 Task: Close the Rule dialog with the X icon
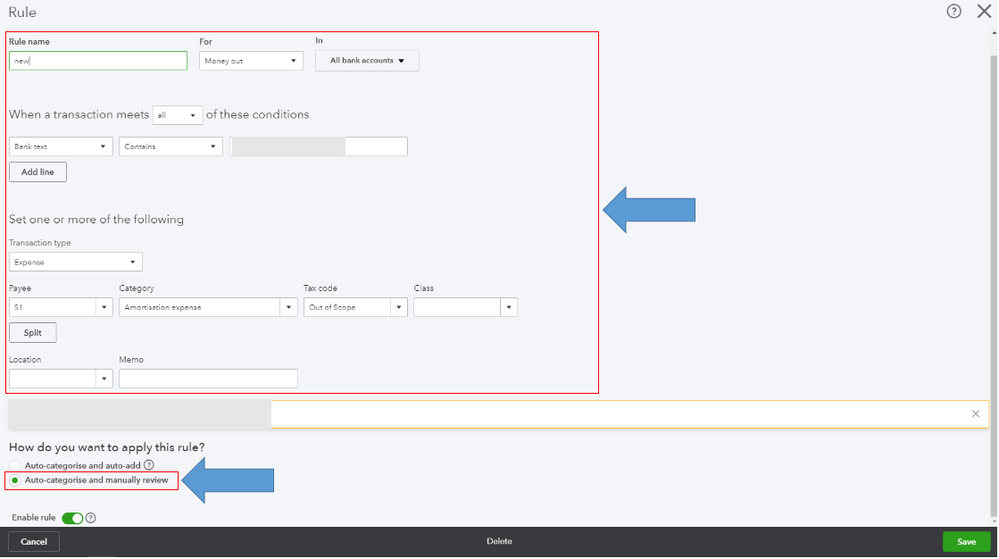(x=984, y=11)
